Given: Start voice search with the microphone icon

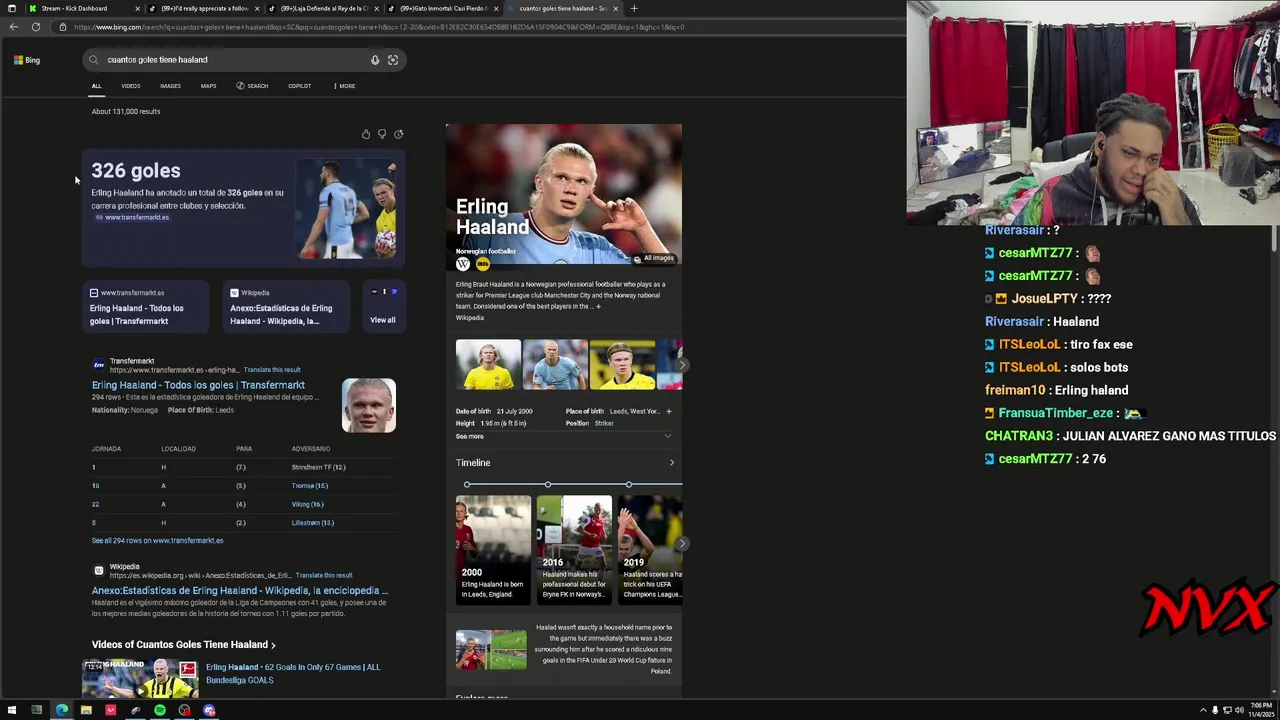Looking at the screenshot, I should [x=375, y=60].
